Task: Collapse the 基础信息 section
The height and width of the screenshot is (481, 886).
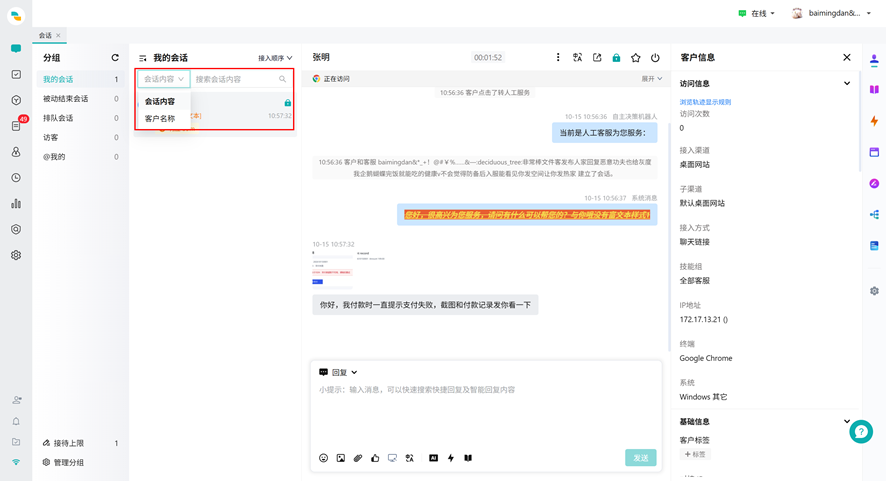Action: tap(847, 421)
